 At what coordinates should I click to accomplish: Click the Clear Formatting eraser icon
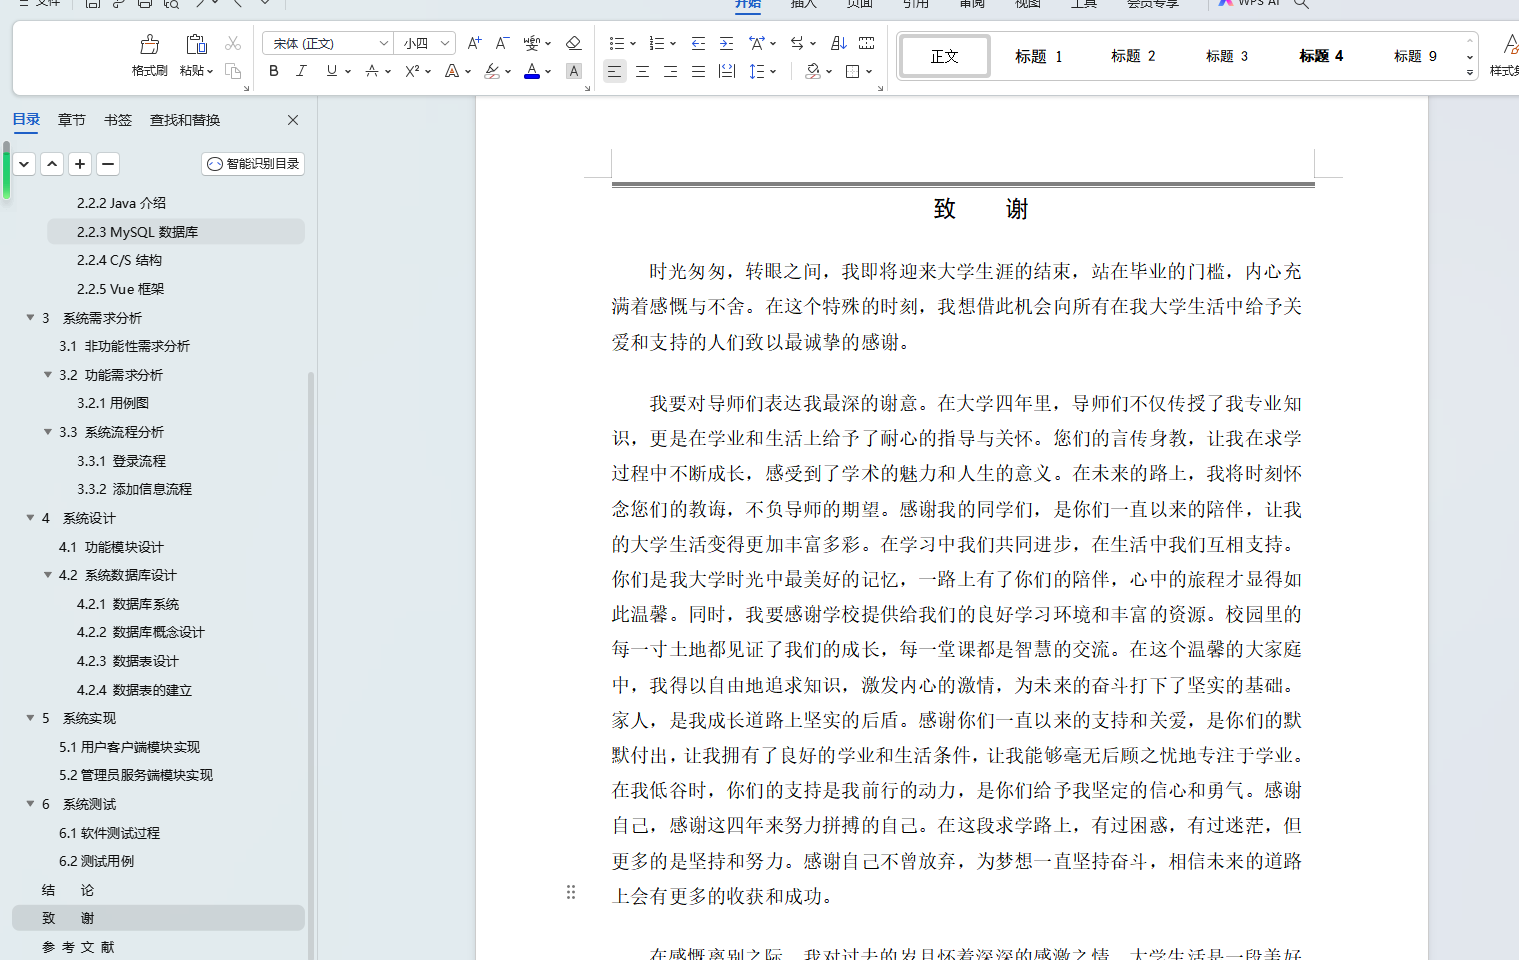(x=573, y=43)
